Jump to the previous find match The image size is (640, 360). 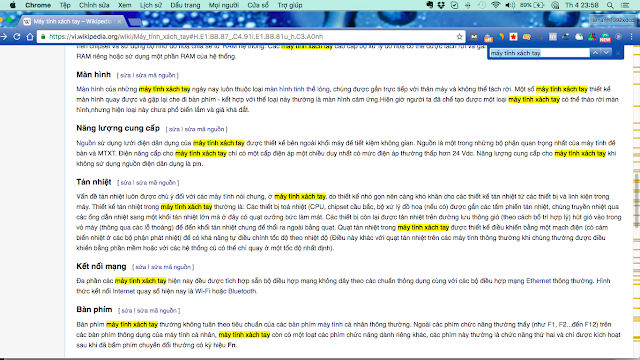tap(596, 53)
